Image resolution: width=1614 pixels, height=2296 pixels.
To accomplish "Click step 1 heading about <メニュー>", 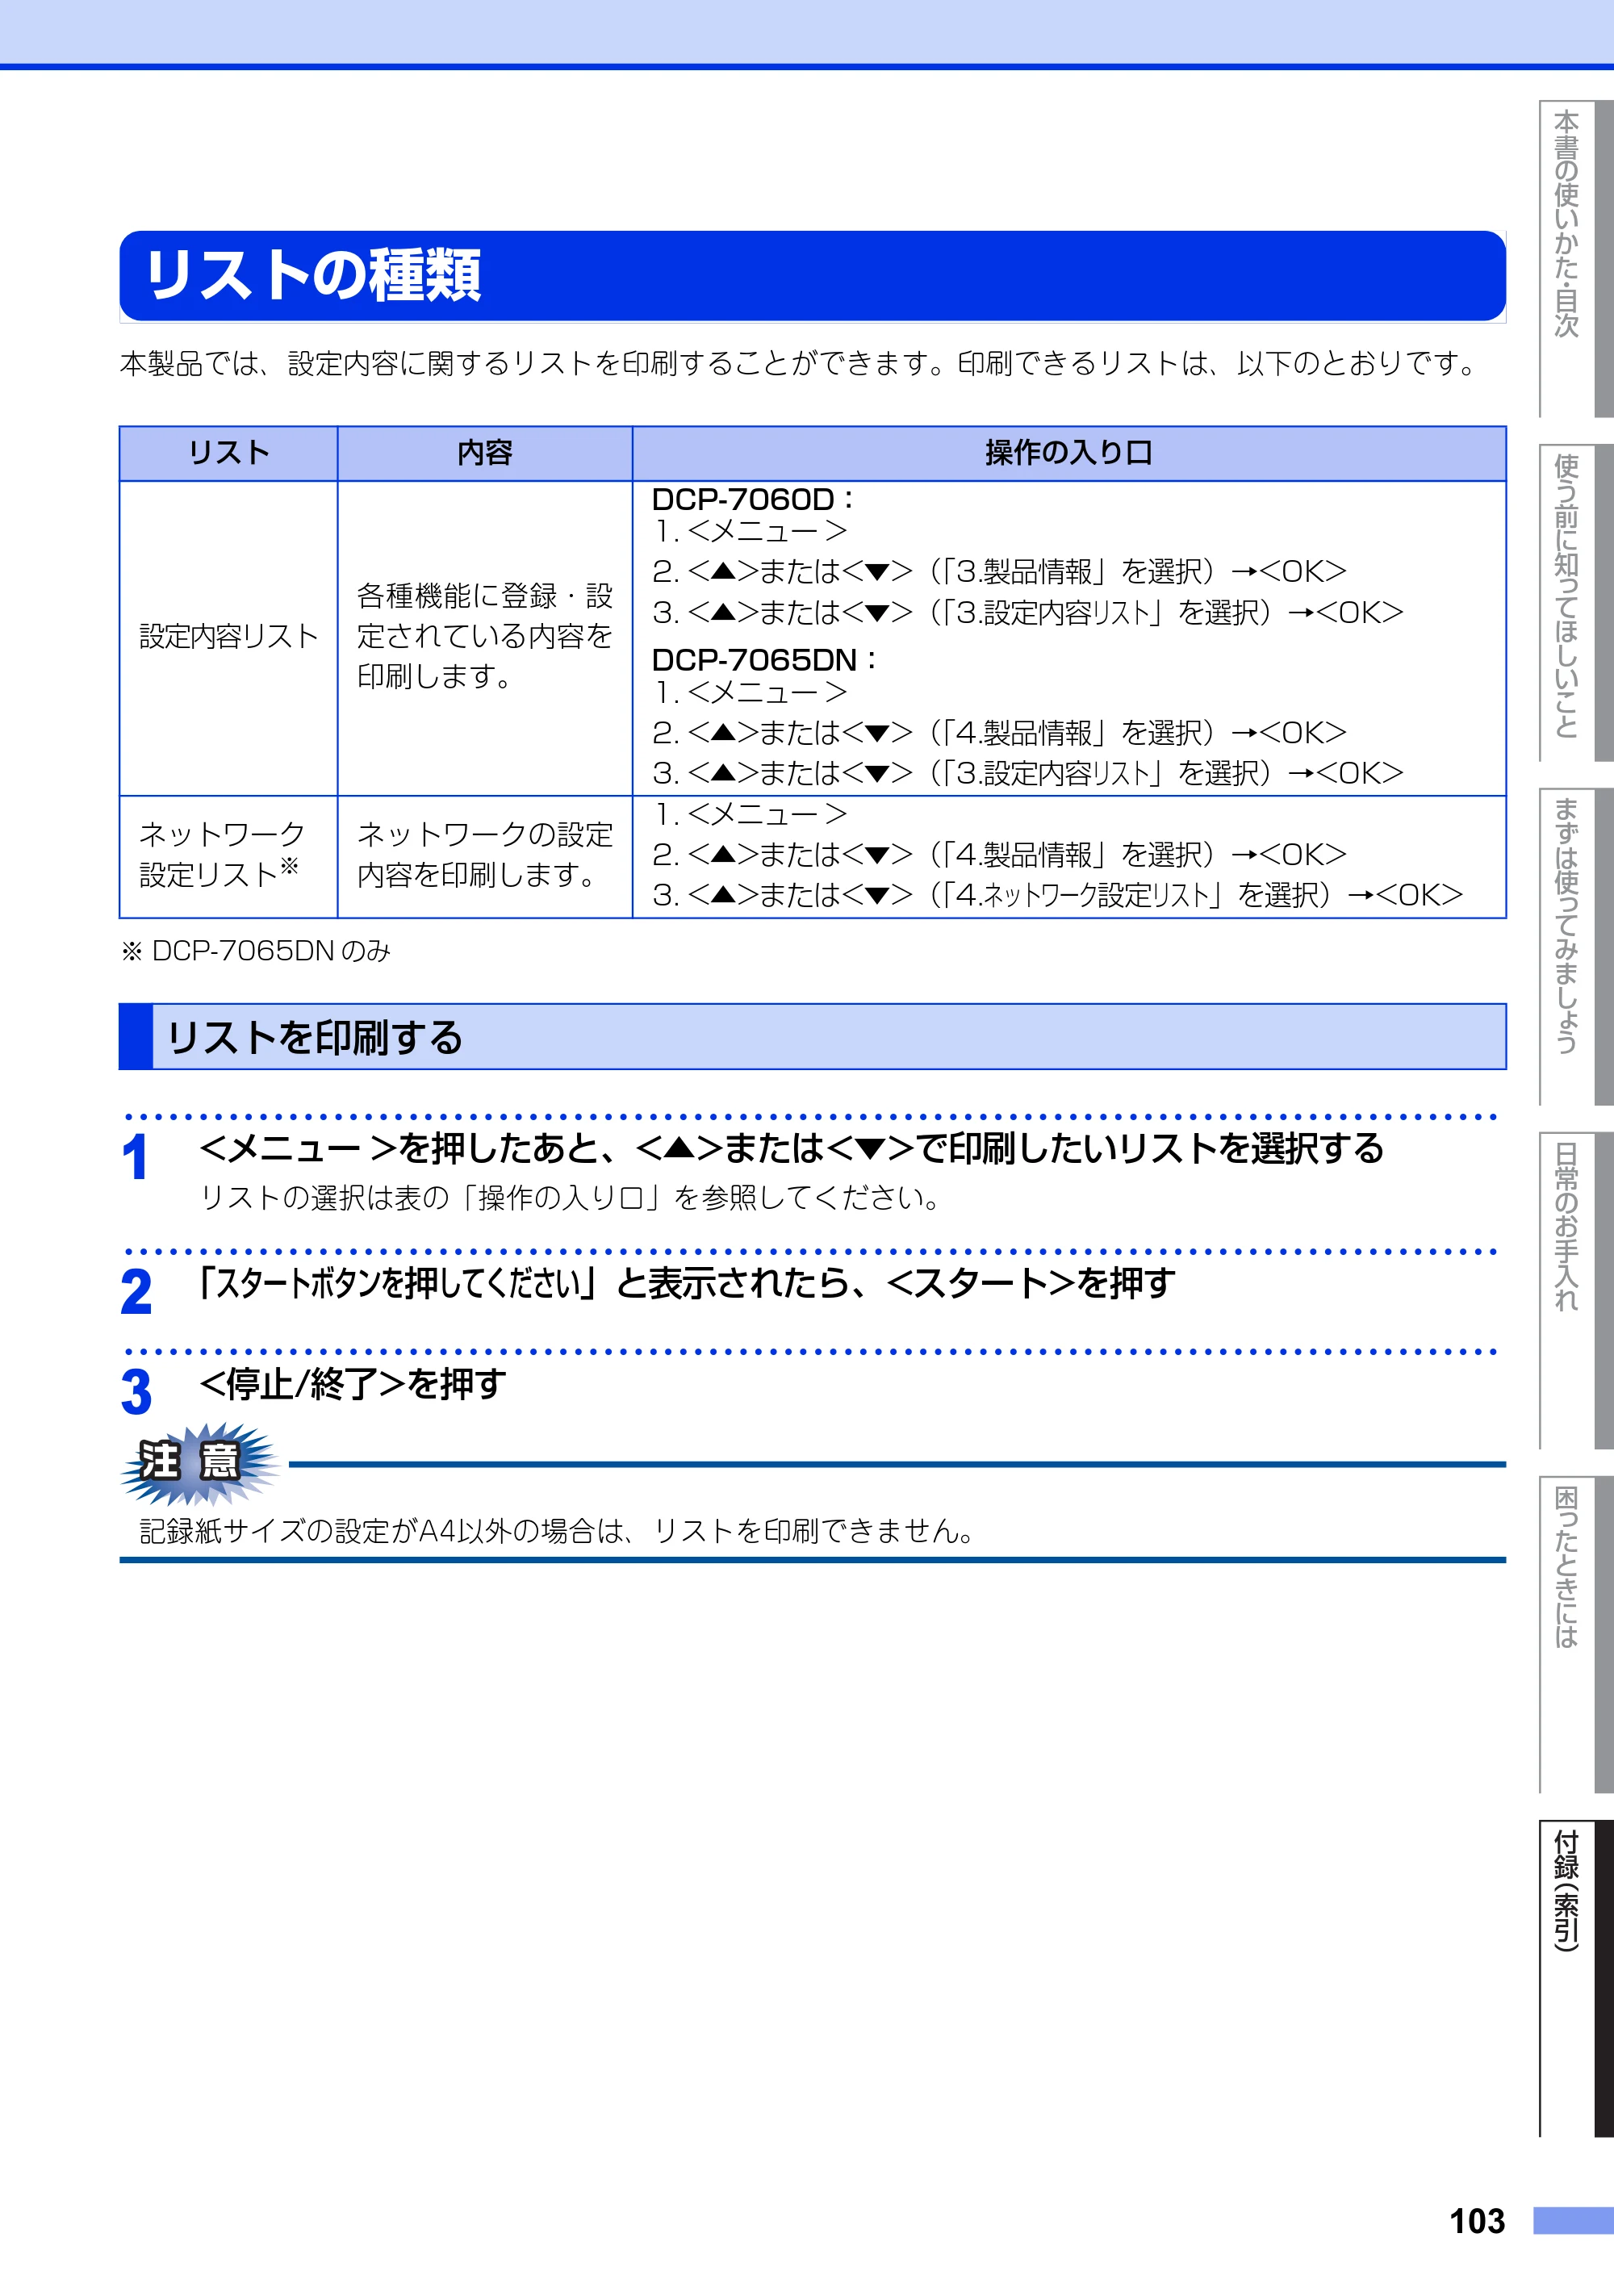I will click(792, 1148).
